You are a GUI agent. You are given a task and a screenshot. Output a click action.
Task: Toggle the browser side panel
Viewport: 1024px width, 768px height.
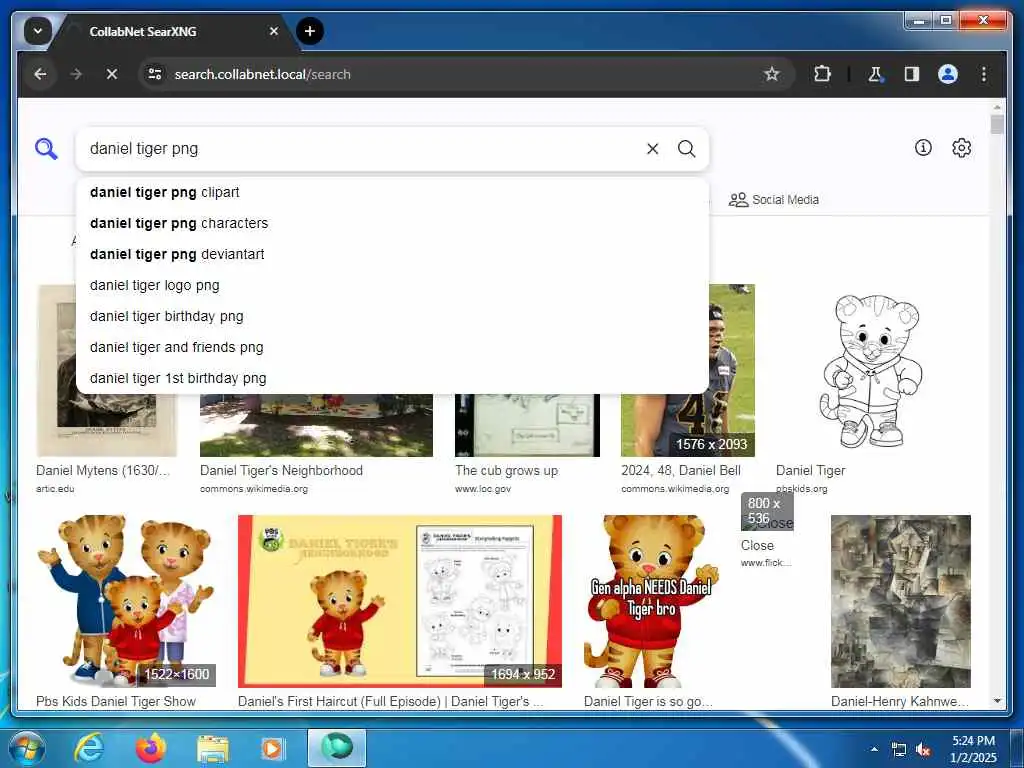[912, 74]
